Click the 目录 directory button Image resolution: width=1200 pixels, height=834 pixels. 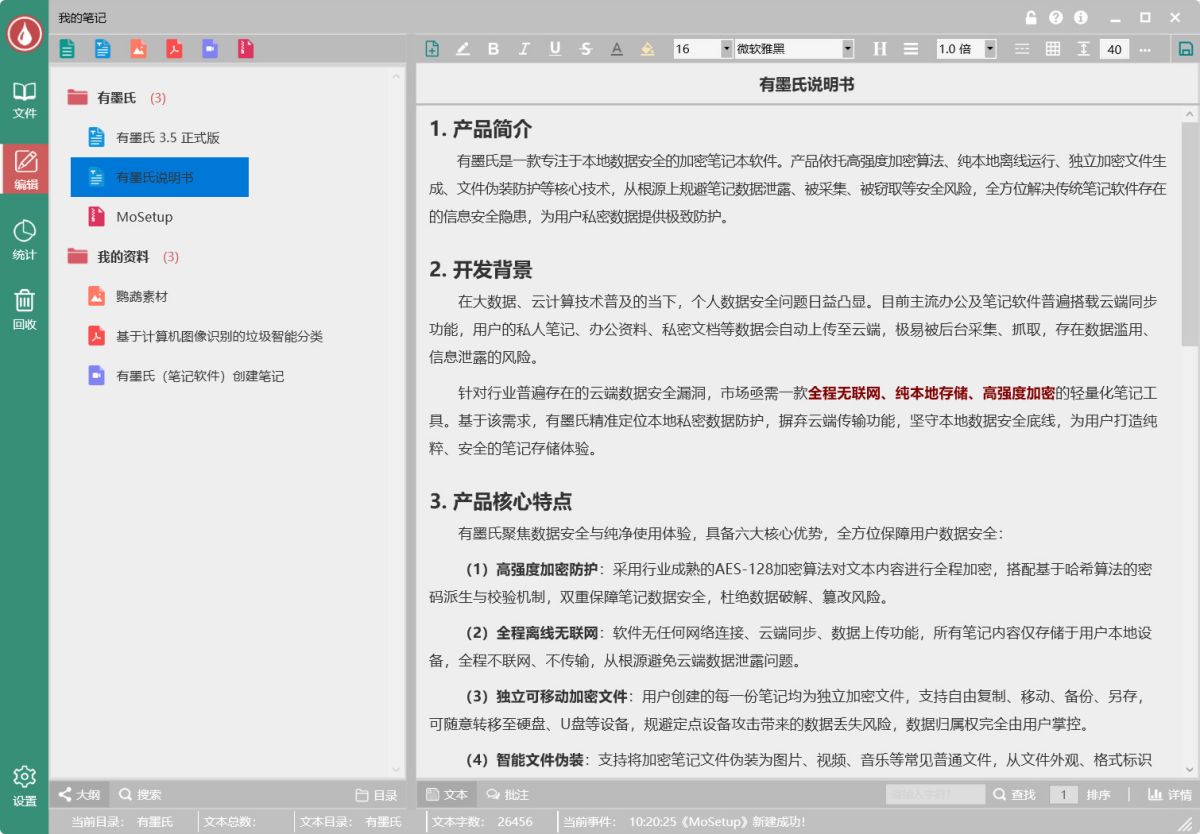point(377,795)
